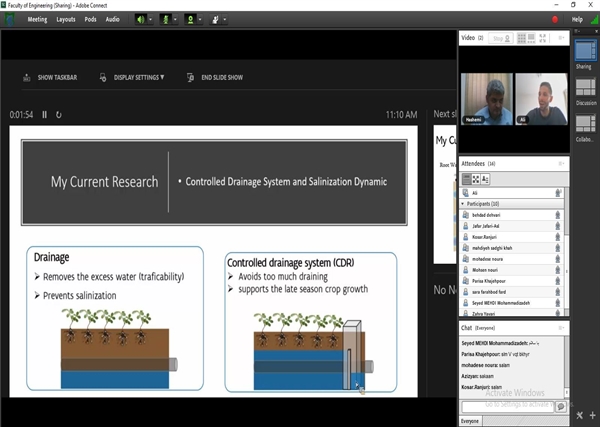Collapse the Participants group in Attendees
Screen dimensions: 600x427
pyautogui.click(x=463, y=203)
